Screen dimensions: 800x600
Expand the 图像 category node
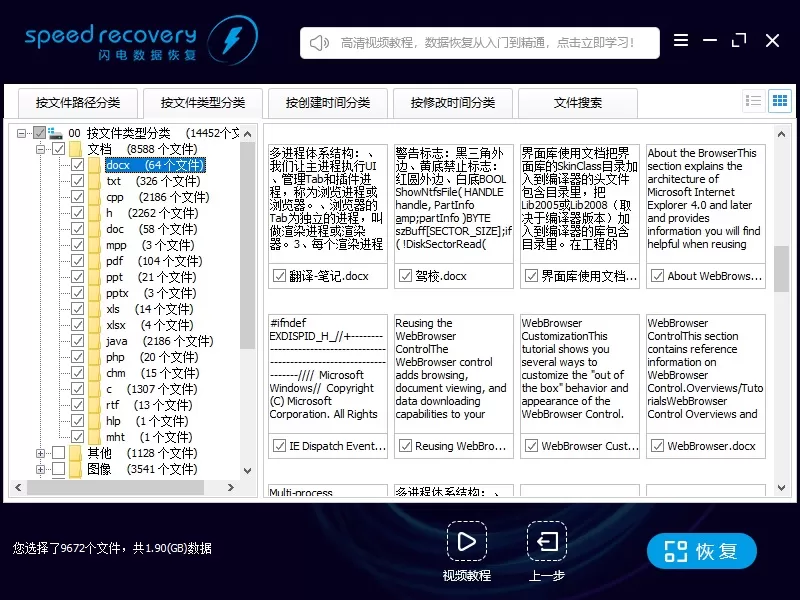coord(40,469)
